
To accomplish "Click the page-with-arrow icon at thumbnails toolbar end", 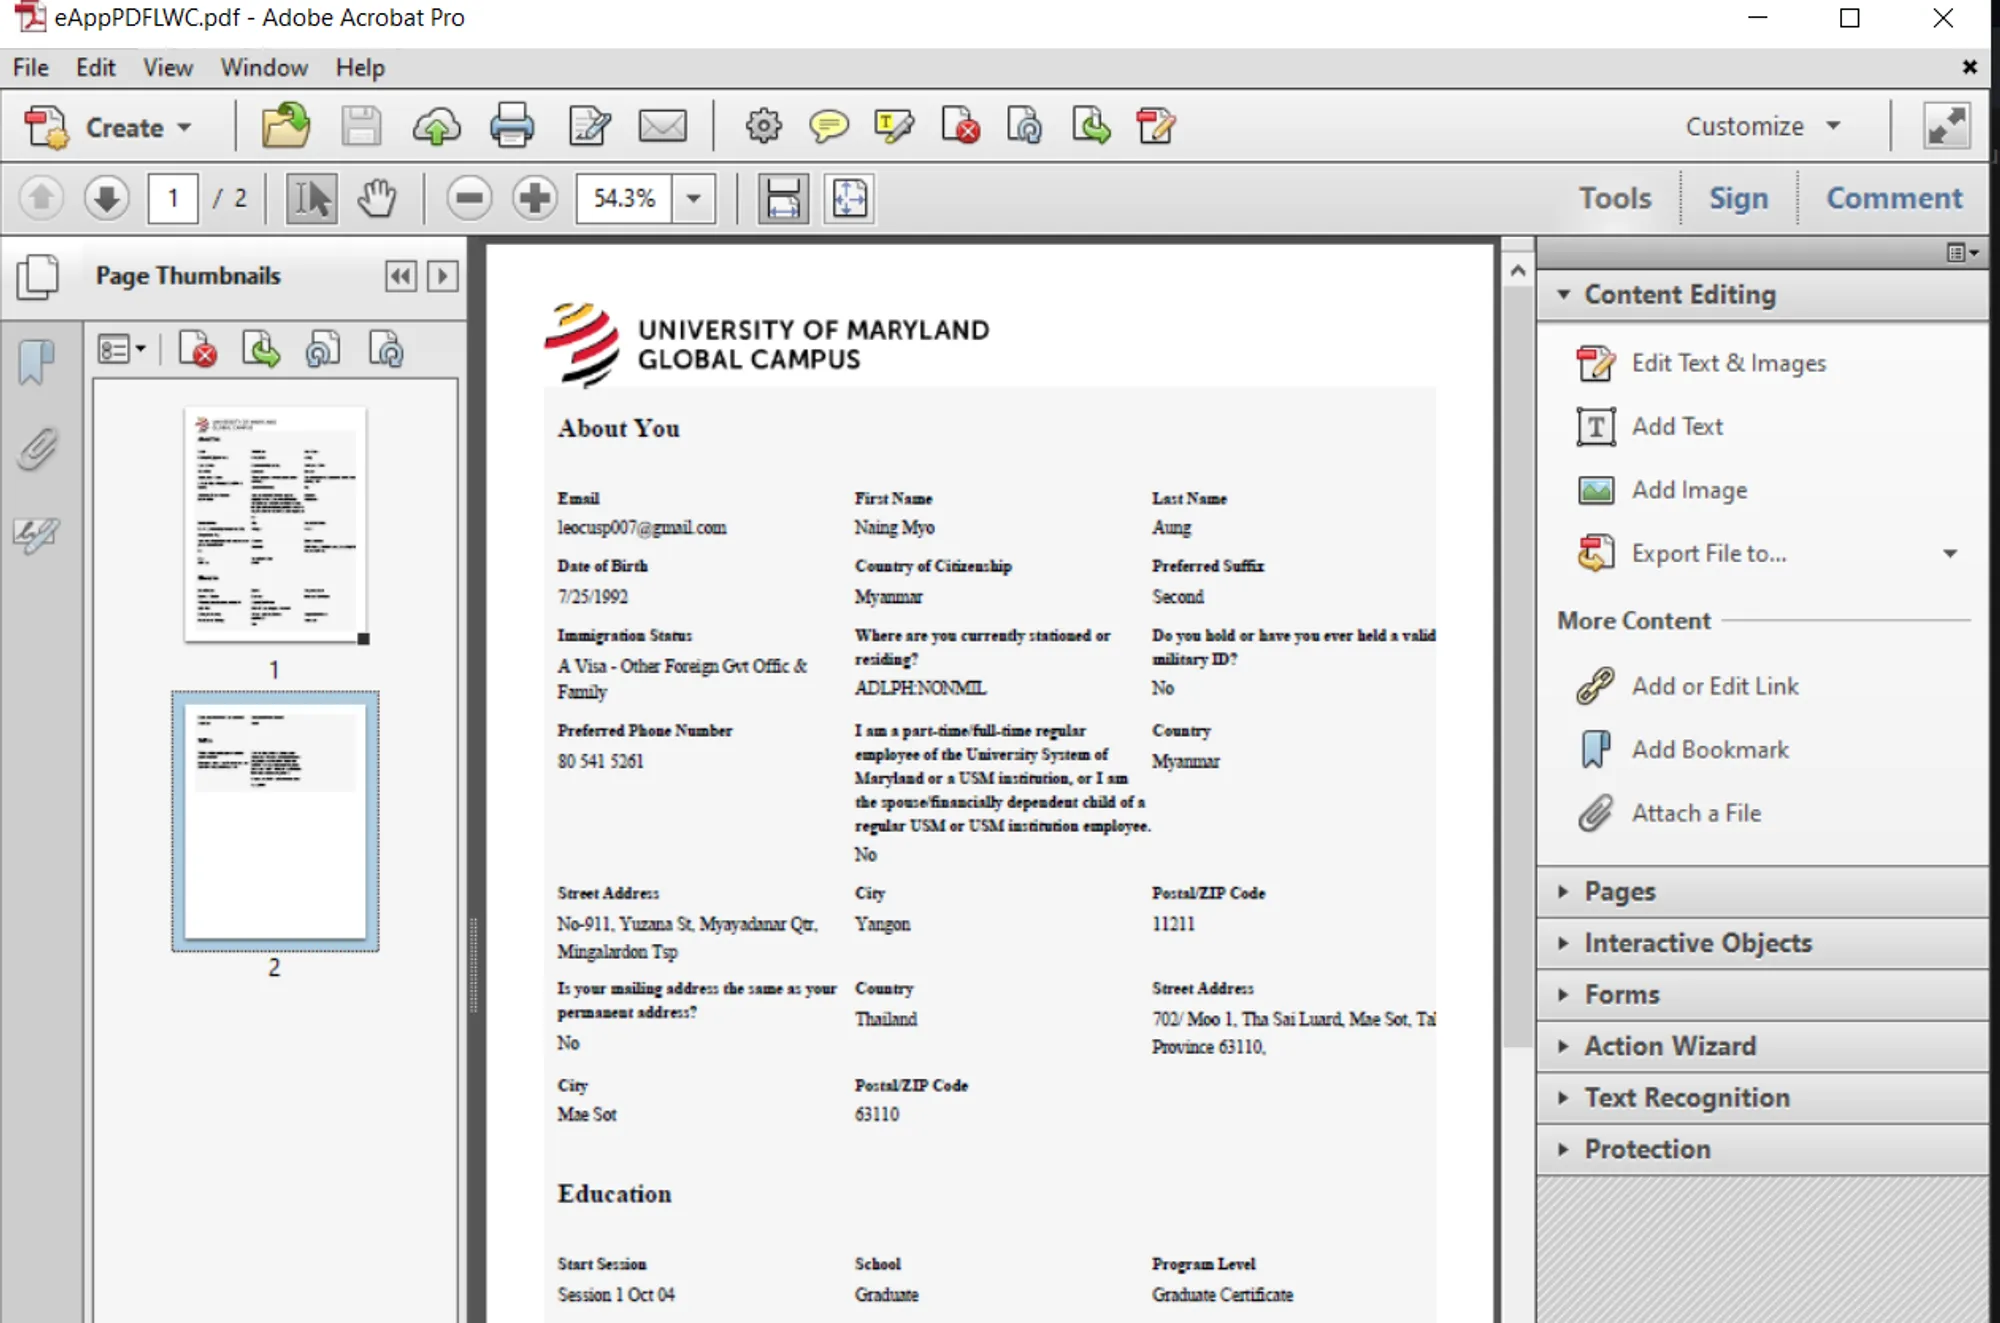I will tap(386, 349).
